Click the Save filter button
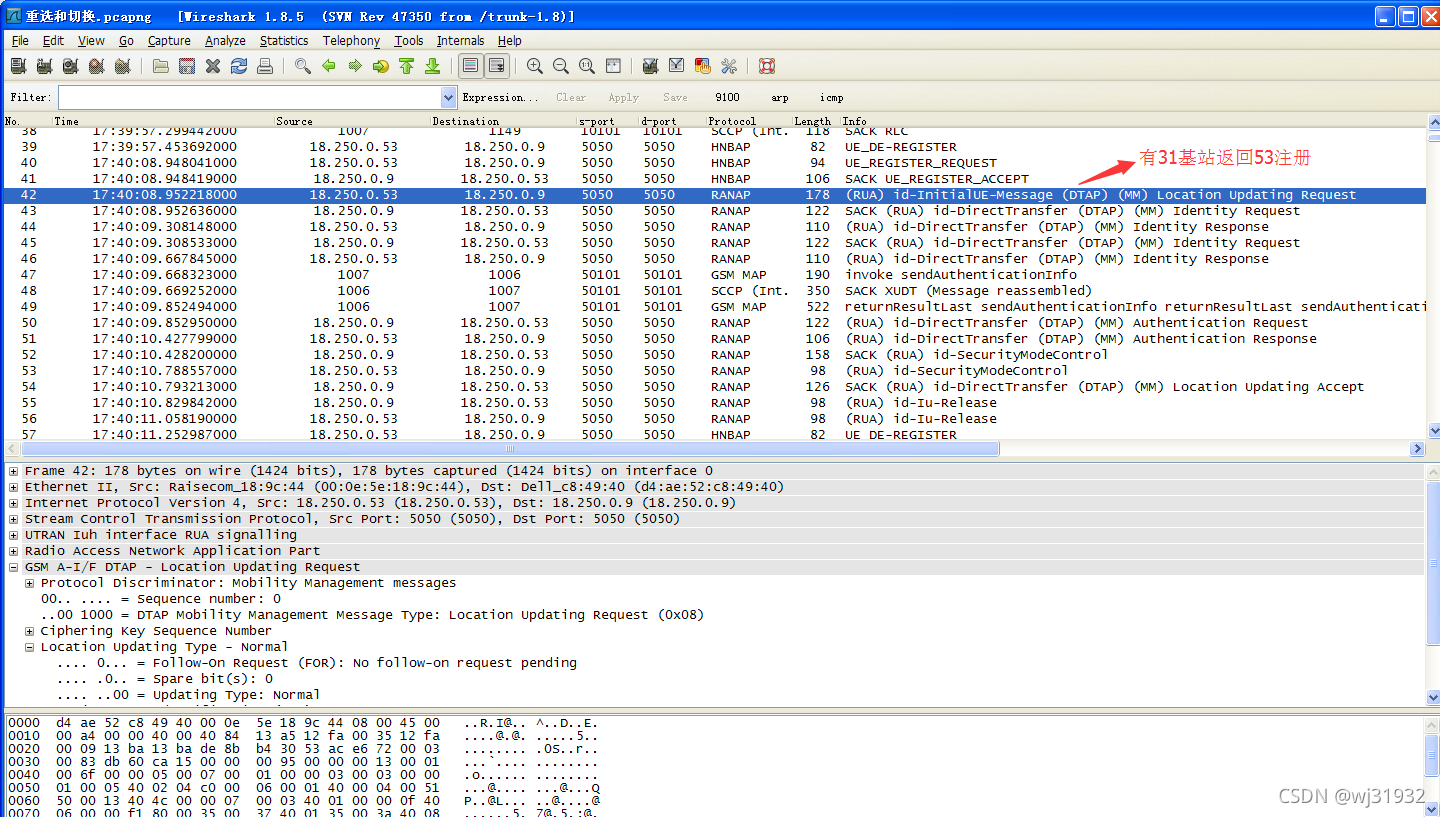The height and width of the screenshot is (817, 1440). (675, 97)
